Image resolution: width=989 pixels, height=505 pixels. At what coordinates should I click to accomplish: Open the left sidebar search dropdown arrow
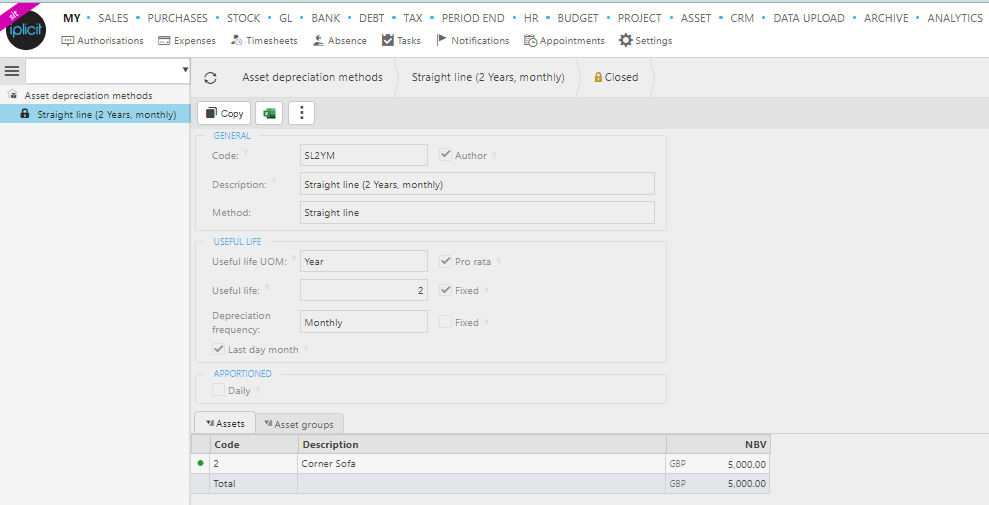(185, 70)
